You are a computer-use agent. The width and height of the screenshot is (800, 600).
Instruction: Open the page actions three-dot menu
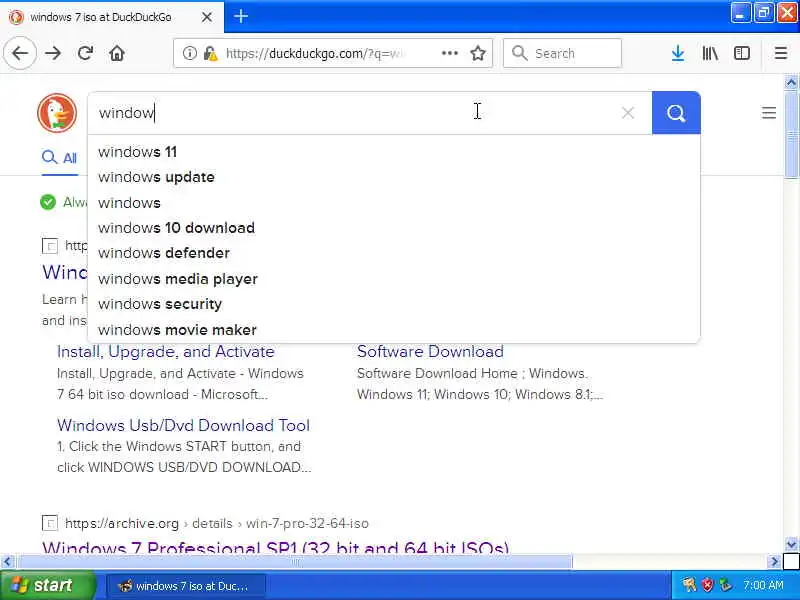pyautogui.click(x=449, y=53)
